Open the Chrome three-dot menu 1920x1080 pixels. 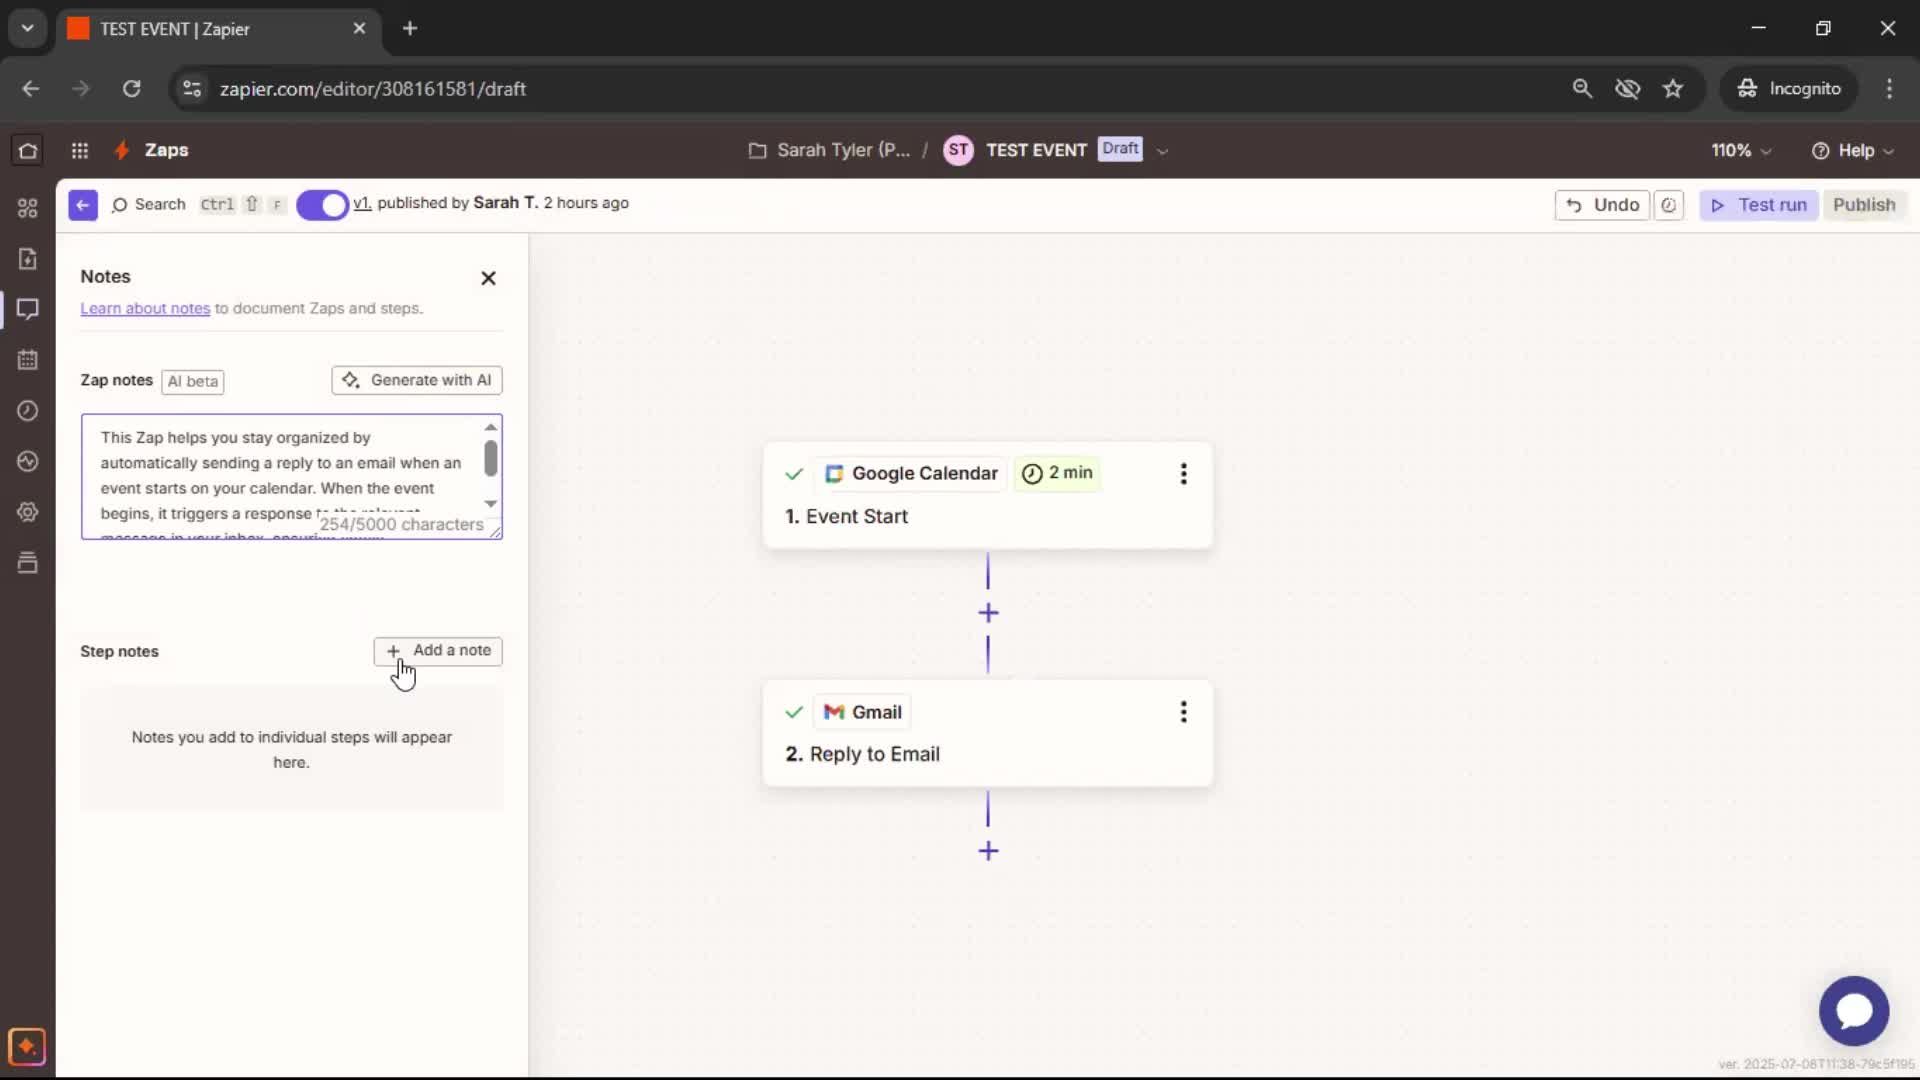click(x=1889, y=88)
